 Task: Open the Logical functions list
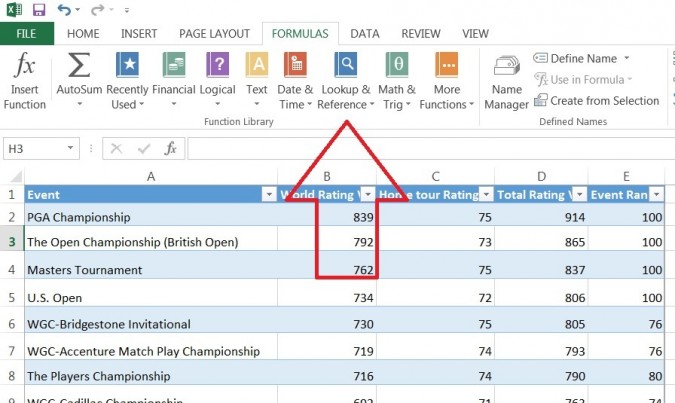tap(217, 81)
